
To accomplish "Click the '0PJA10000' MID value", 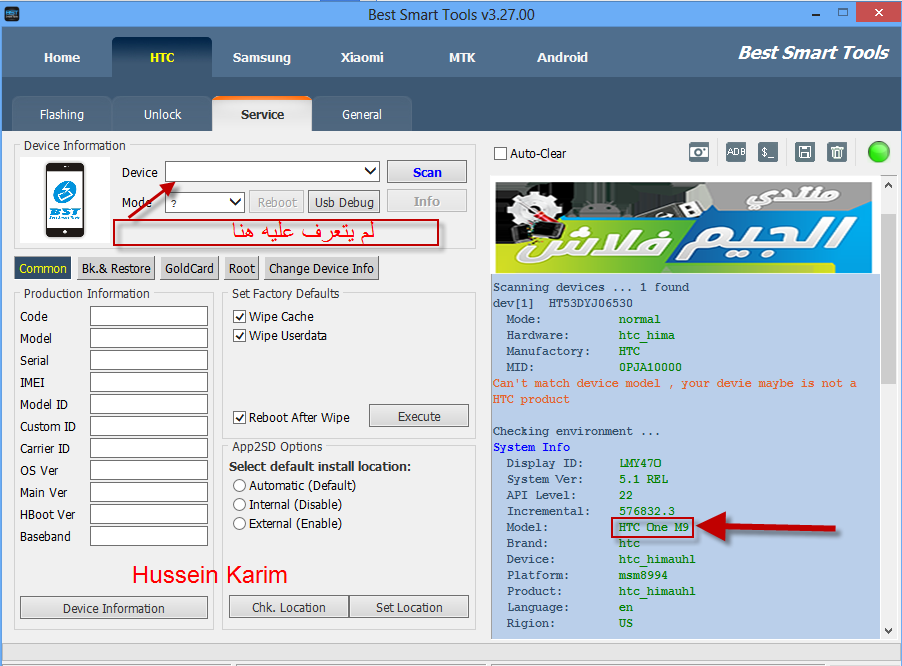I will click(650, 367).
